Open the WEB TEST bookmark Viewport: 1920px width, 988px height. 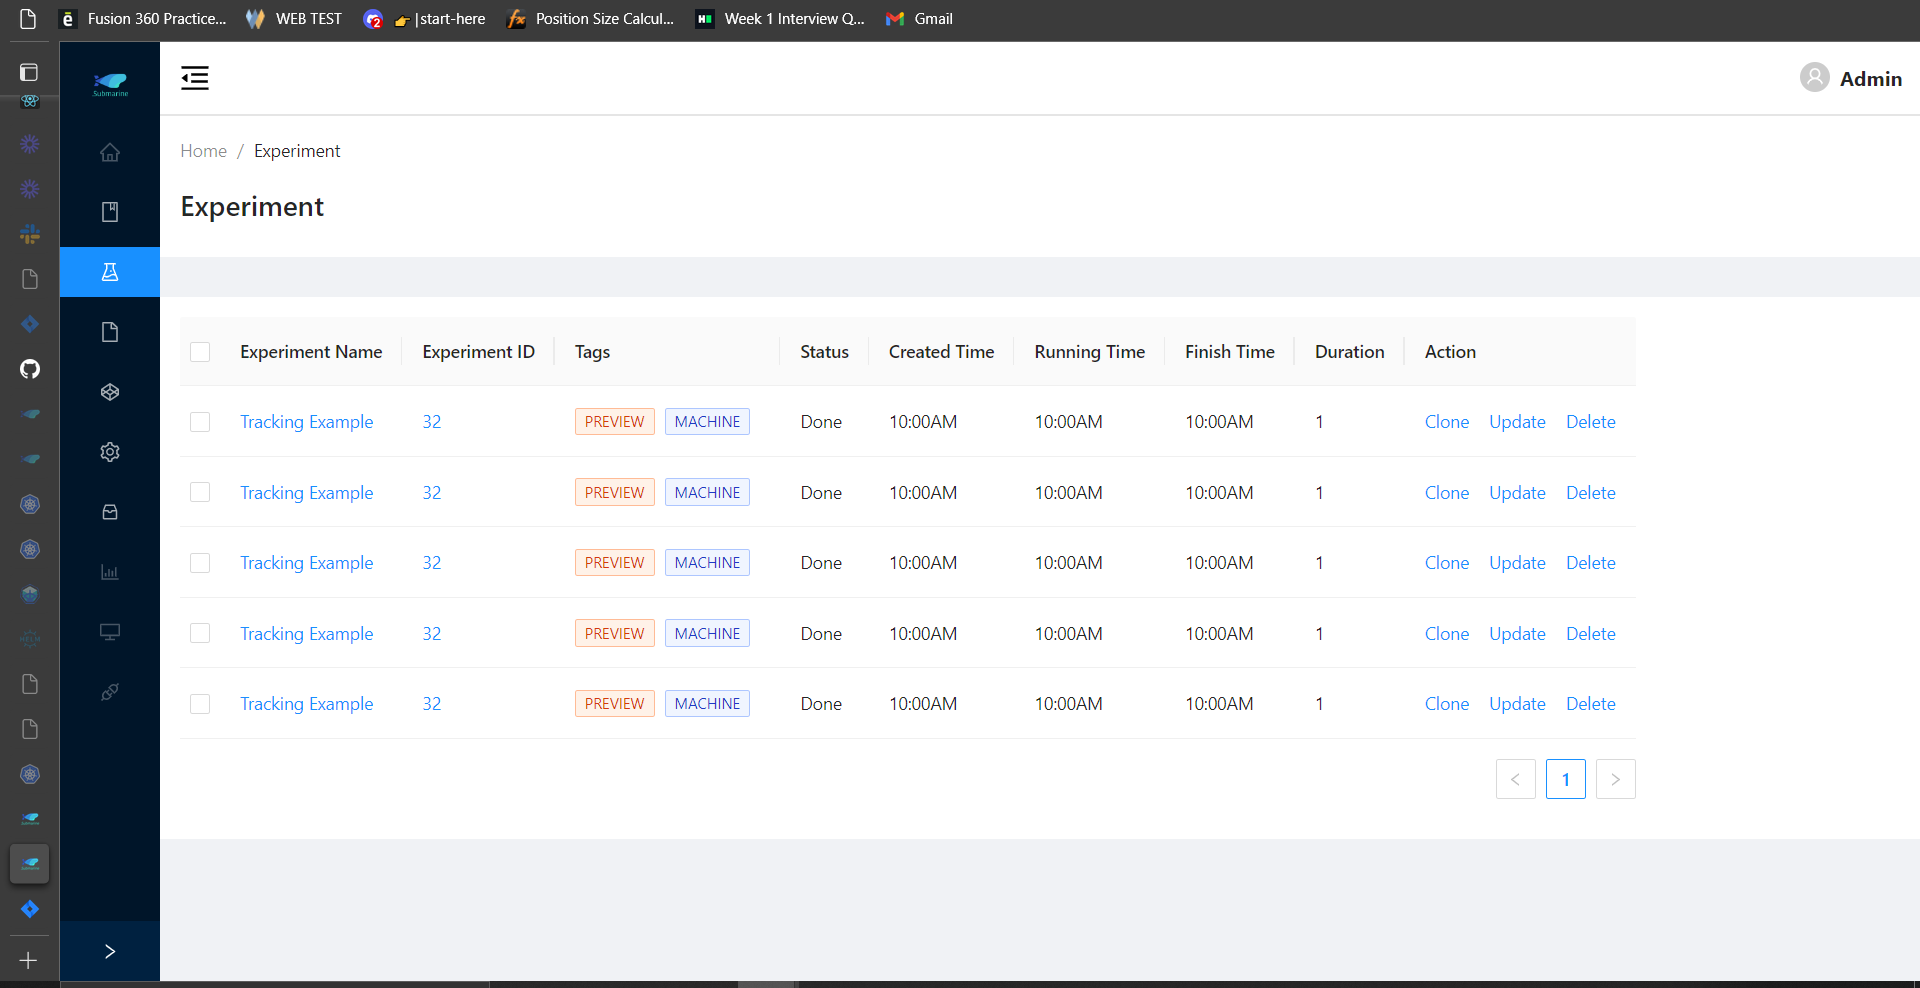tap(294, 19)
